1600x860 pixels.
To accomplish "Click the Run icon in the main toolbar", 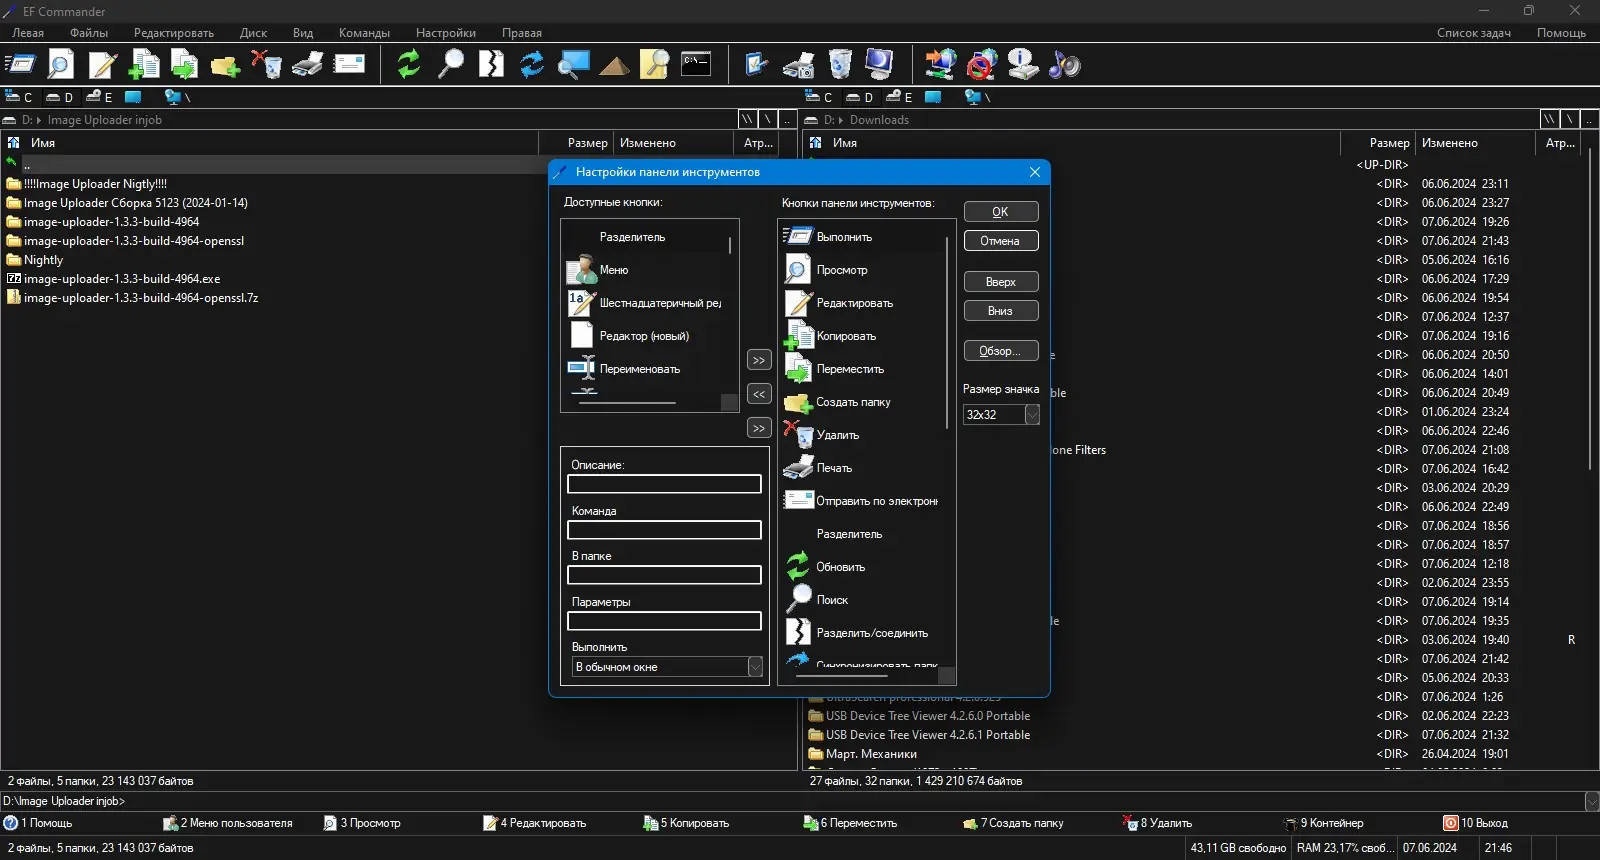I will (20, 65).
